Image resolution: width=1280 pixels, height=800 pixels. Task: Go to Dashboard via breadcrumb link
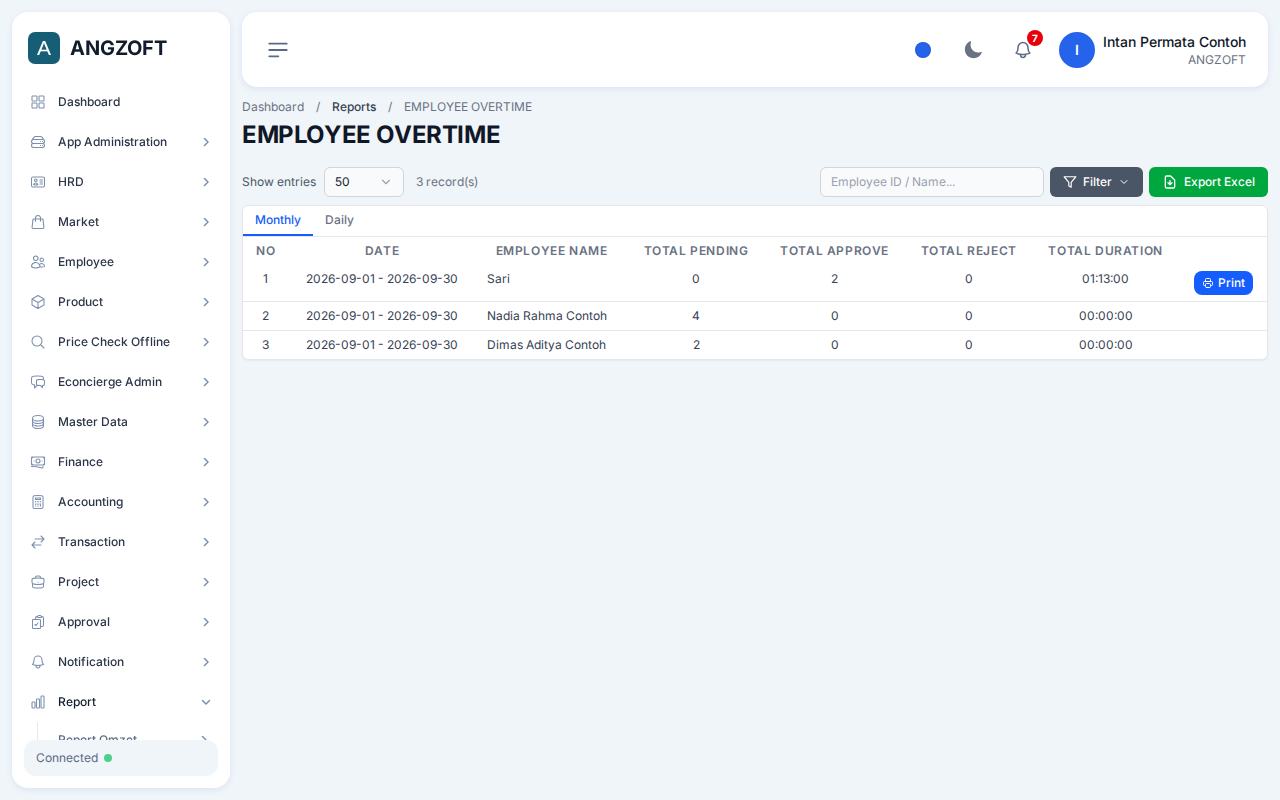[x=273, y=107]
